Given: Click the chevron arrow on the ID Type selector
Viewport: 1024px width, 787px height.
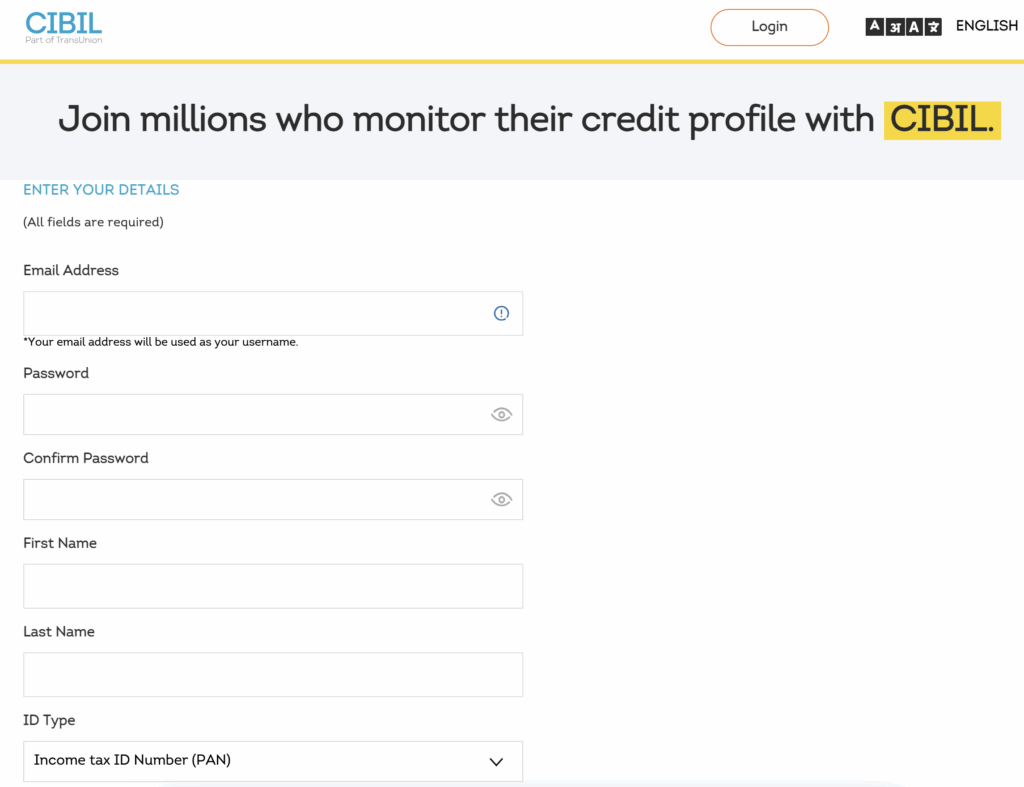Looking at the screenshot, I should [495, 761].
